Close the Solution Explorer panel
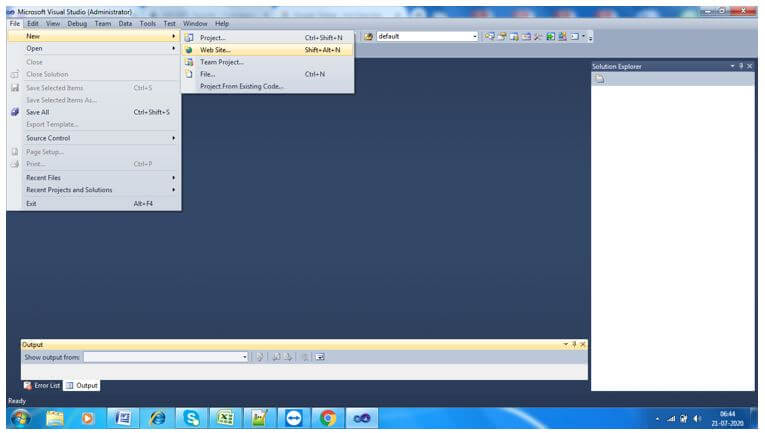This screenshot has width=765, height=433. [x=749, y=66]
